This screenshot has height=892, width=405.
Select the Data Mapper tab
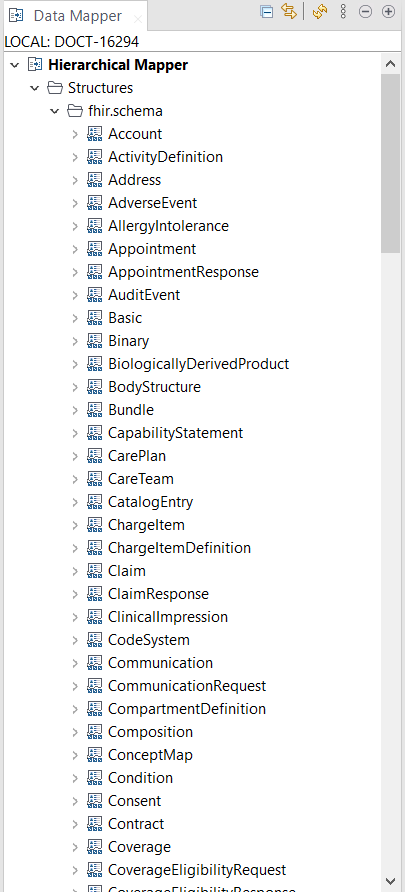pos(77,16)
